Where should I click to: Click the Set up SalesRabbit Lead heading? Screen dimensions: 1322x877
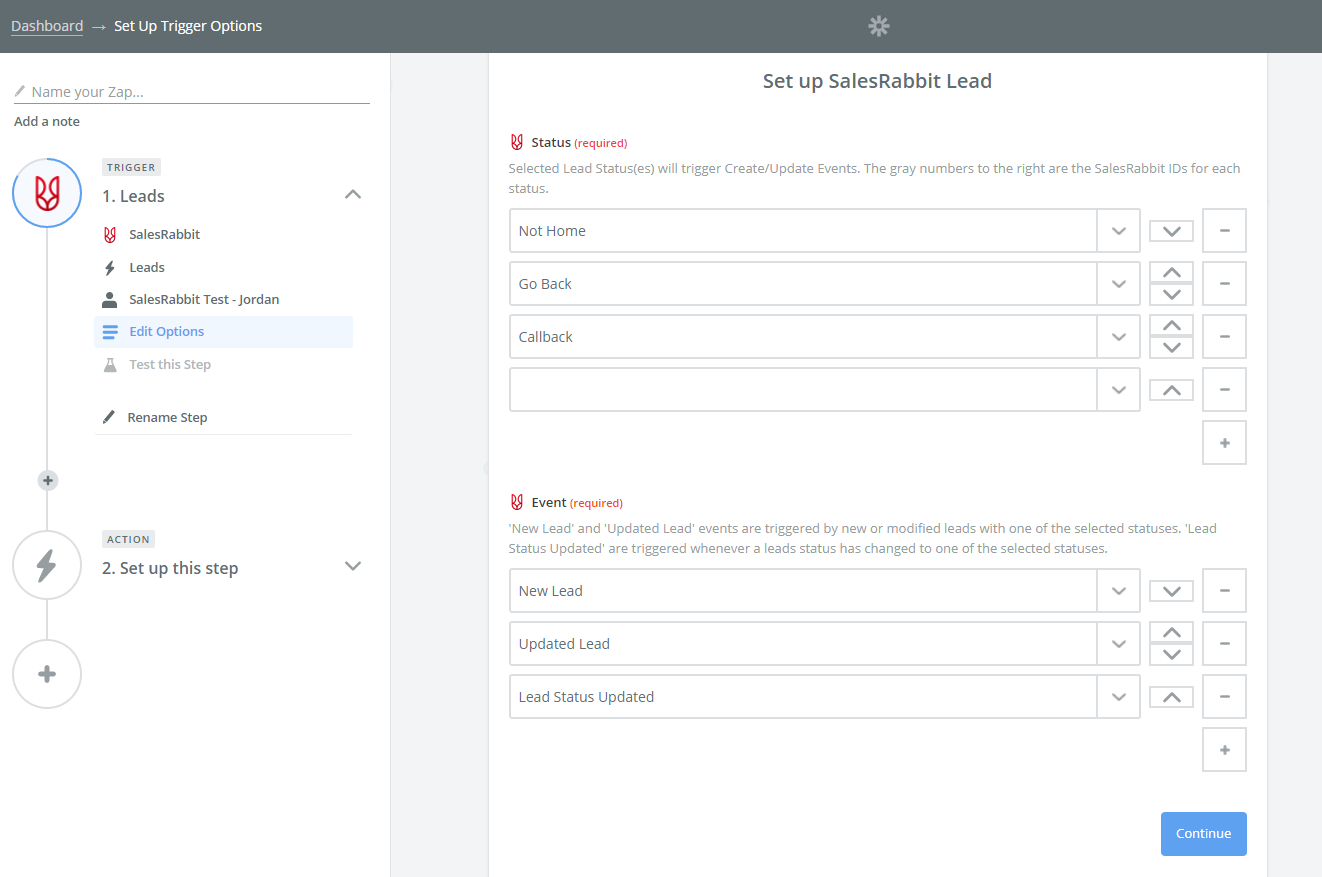coord(877,81)
